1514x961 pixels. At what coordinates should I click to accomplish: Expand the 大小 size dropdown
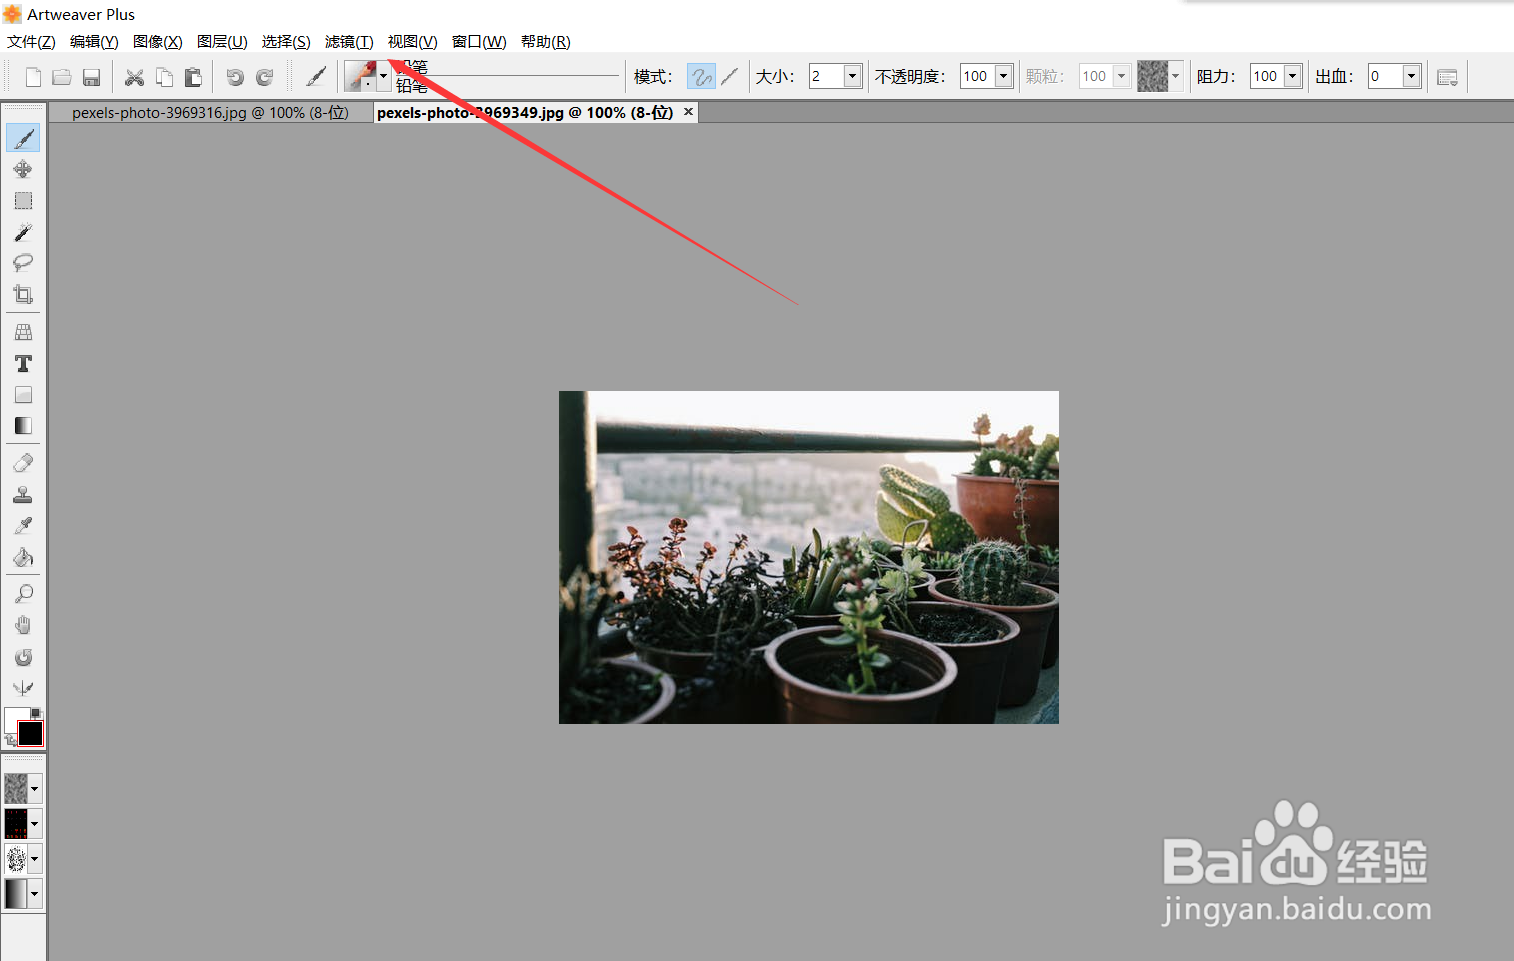pyautogui.click(x=853, y=76)
